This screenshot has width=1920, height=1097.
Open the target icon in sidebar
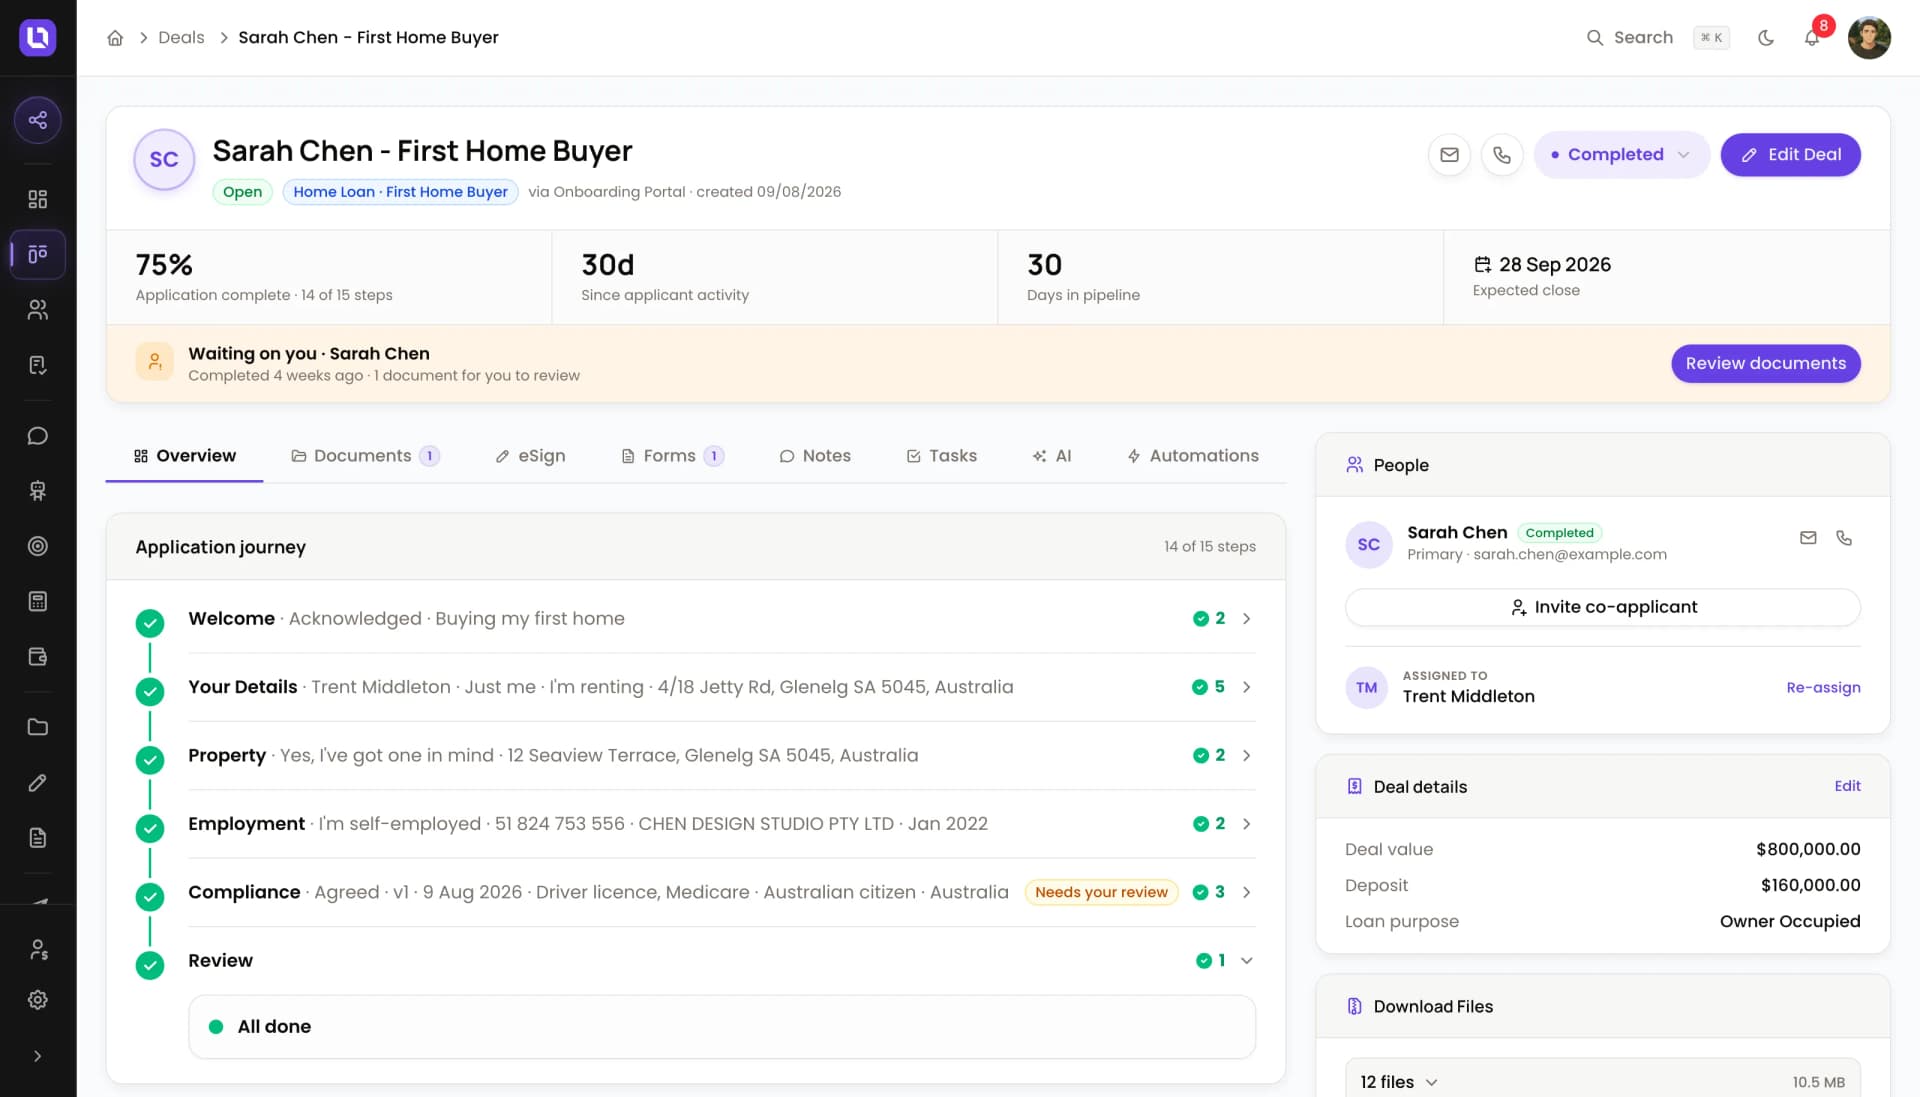[x=38, y=546]
